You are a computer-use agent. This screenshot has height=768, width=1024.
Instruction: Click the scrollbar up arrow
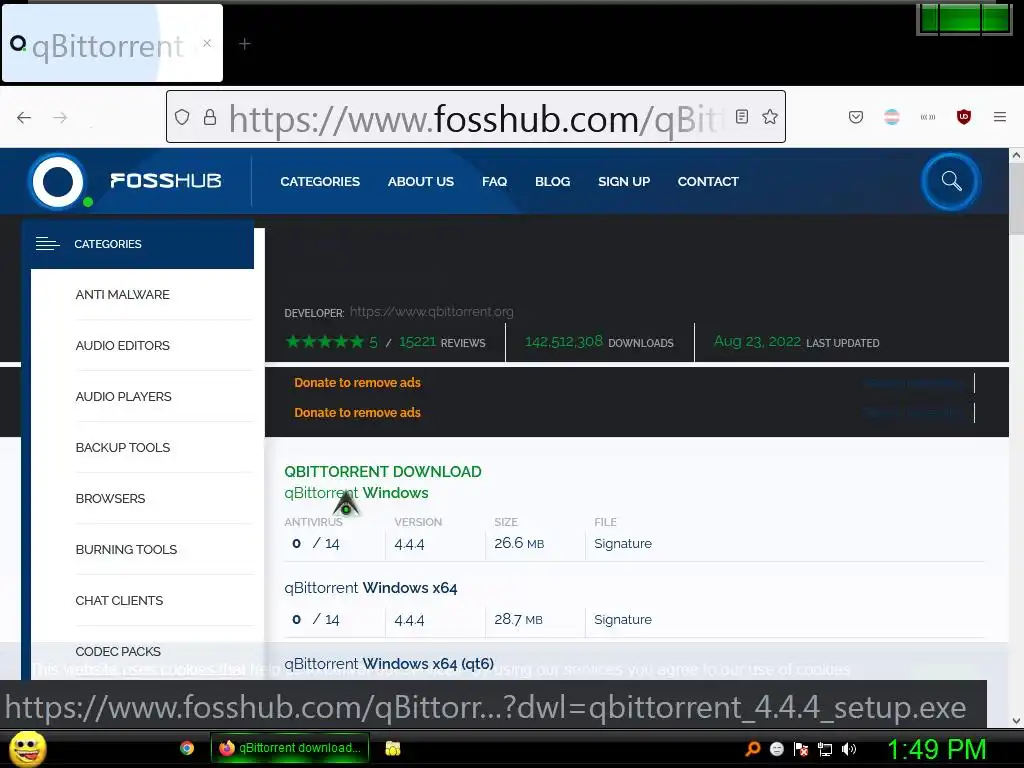point(1016,155)
